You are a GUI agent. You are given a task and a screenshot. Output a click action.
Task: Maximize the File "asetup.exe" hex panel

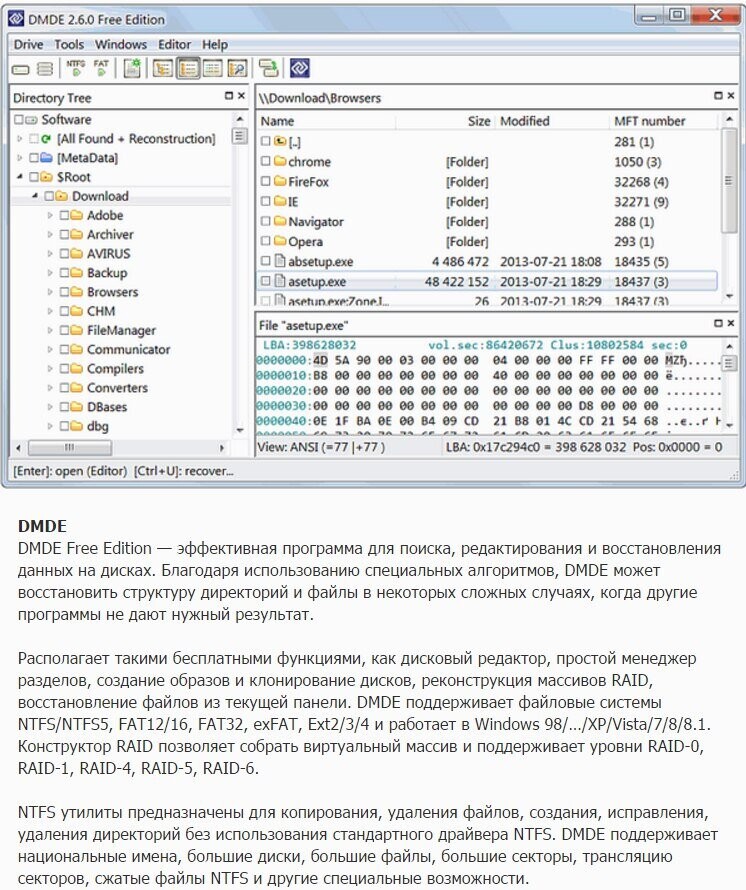click(718, 323)
